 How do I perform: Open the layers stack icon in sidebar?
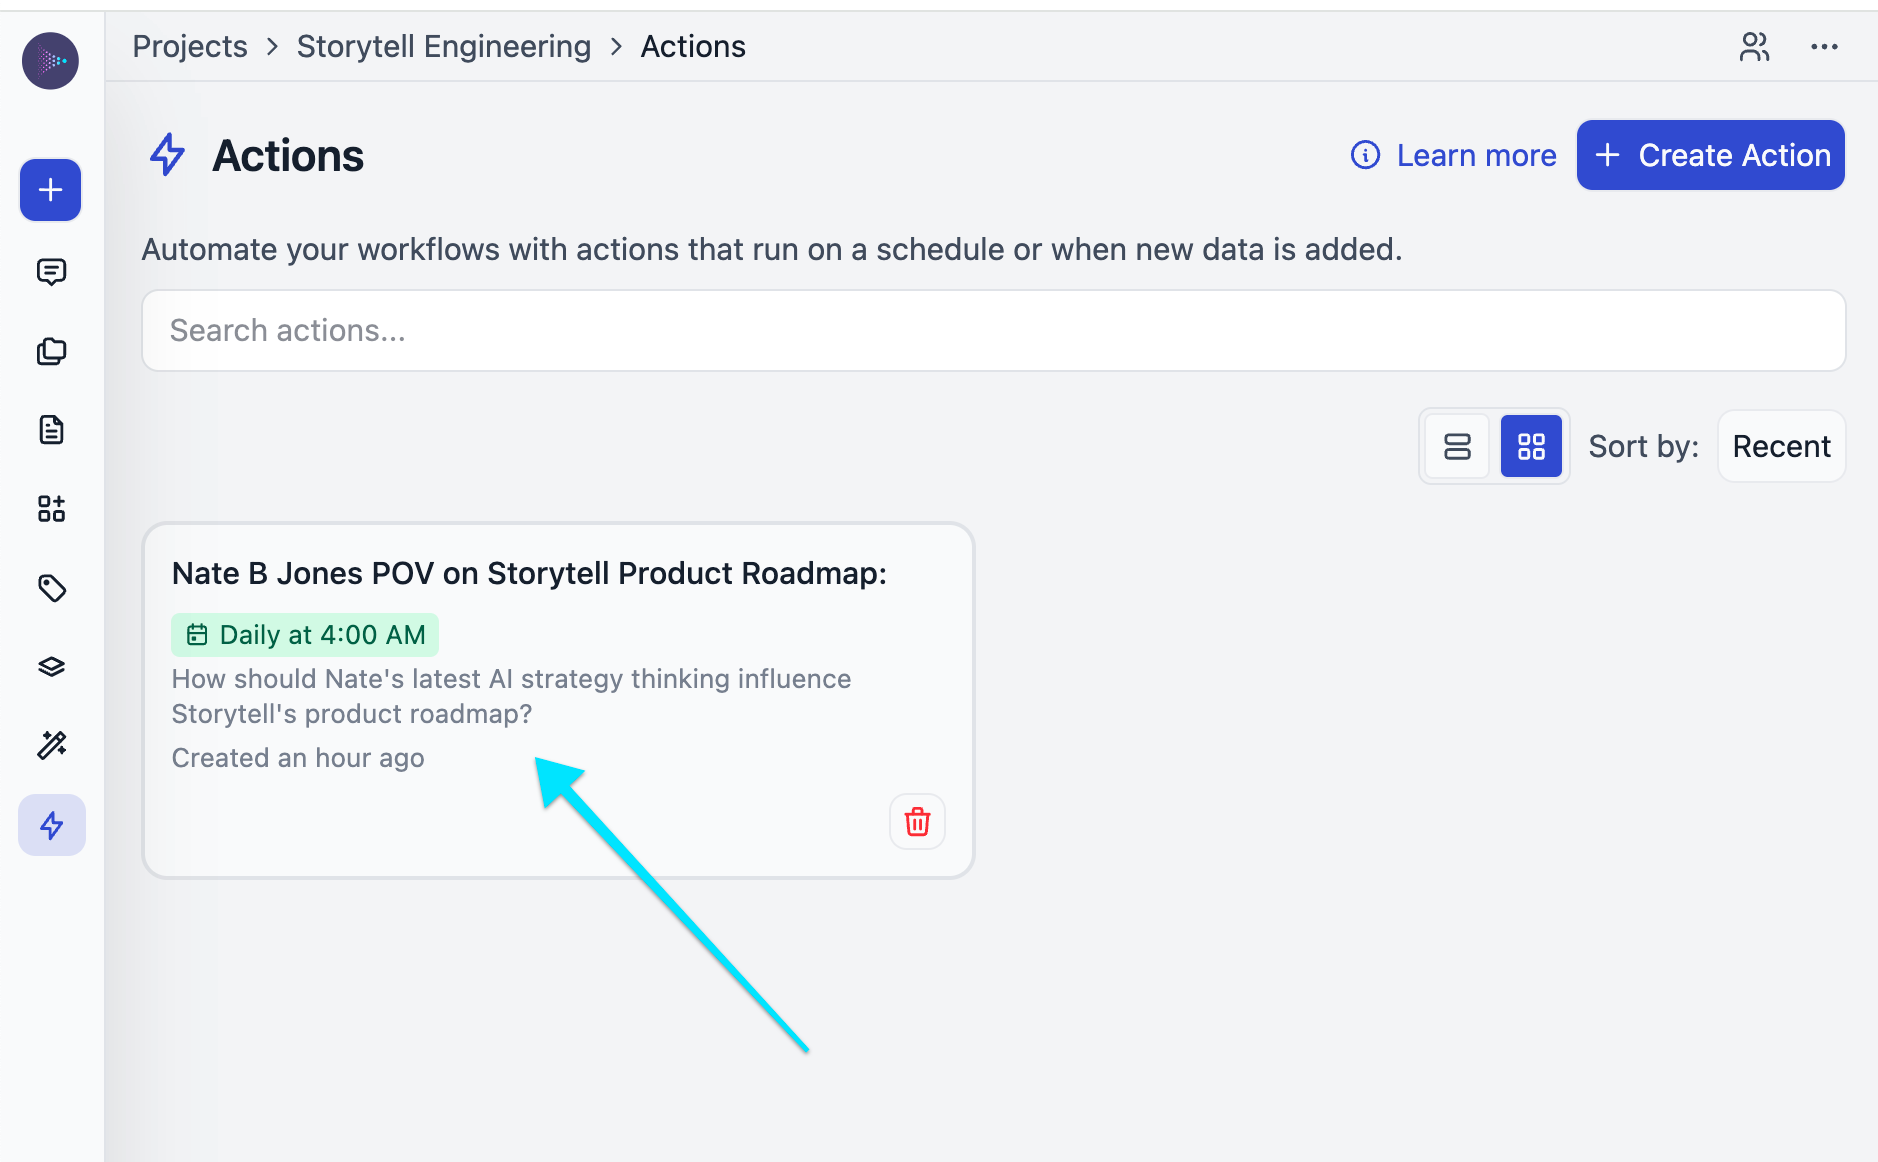pyautogui.click(x=51, y=667)
